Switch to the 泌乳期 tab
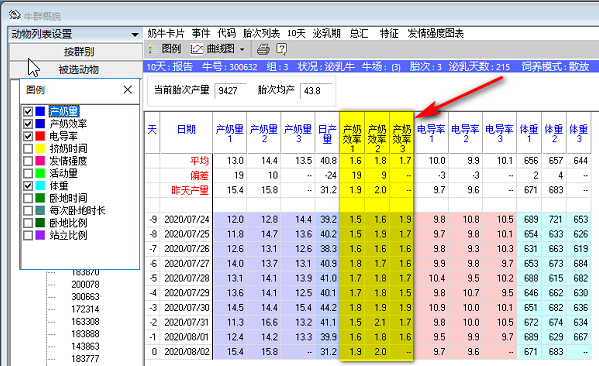599x366 pixels. [327, 34]
